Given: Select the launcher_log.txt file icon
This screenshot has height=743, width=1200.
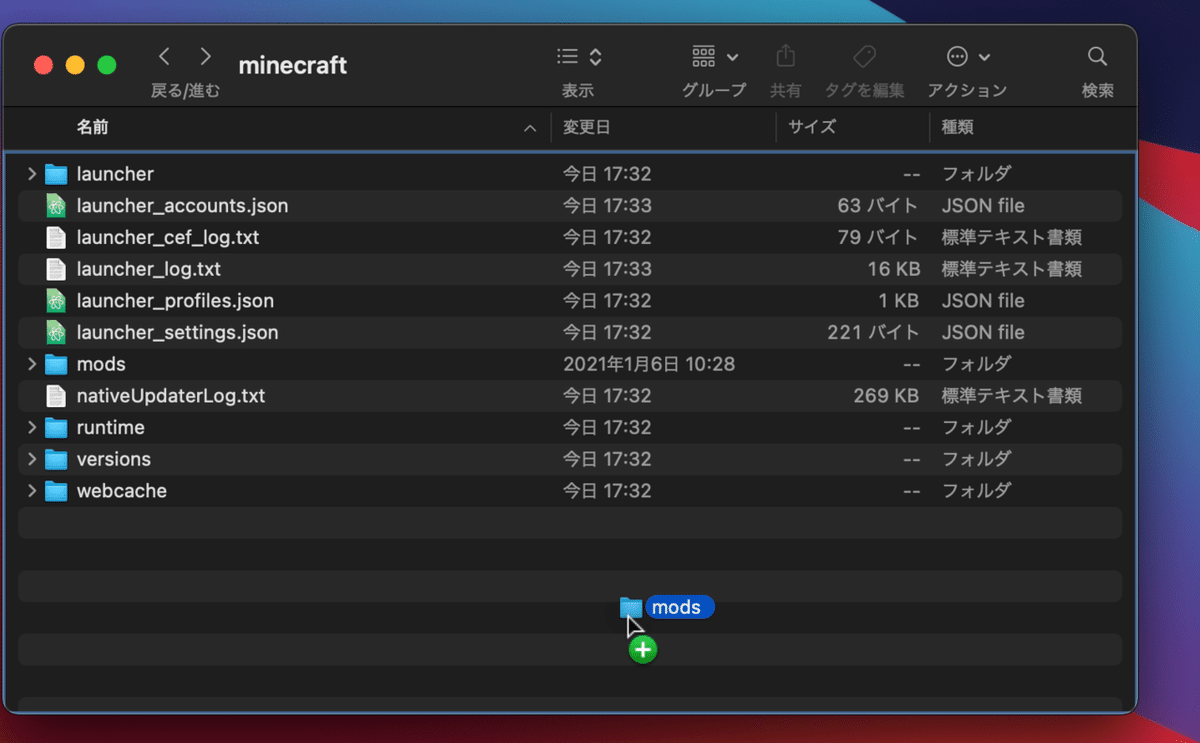Looking at the screenshot, I should 56,269.
